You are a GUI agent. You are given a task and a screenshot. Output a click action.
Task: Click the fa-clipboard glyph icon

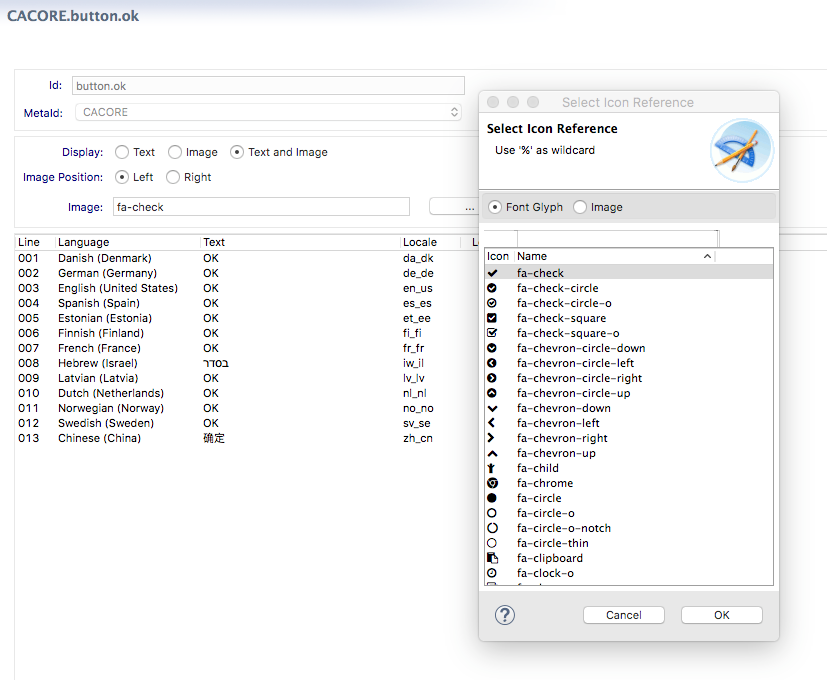coord(492,558)
